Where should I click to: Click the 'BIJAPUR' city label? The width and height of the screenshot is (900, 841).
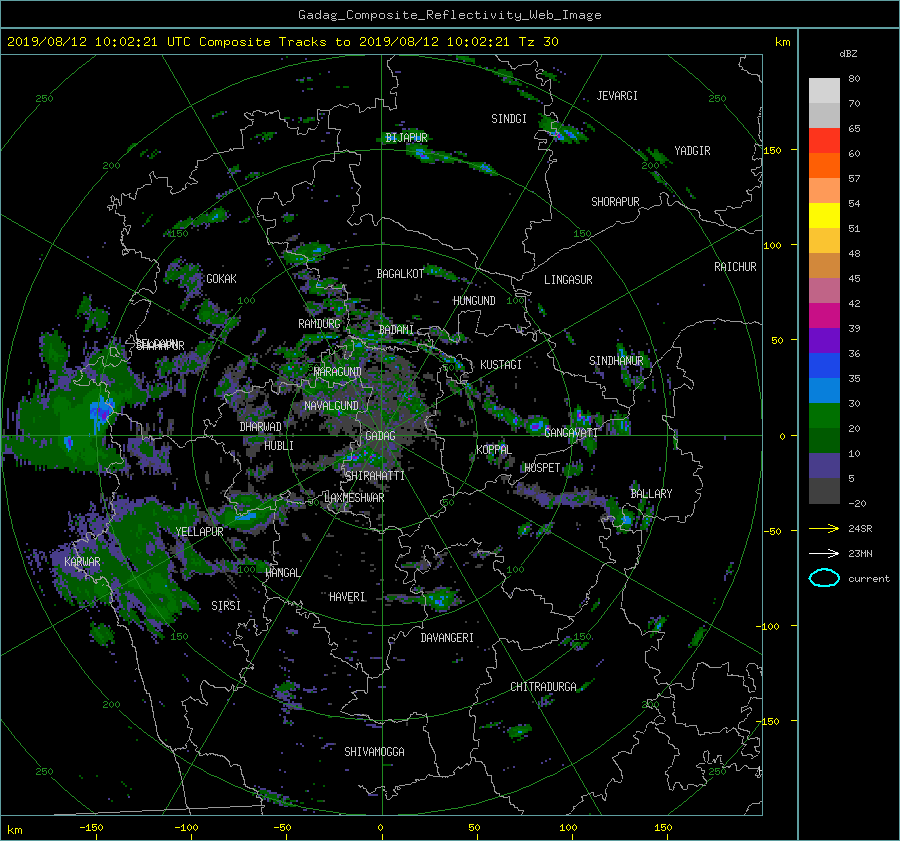click(x=406, y=138)
